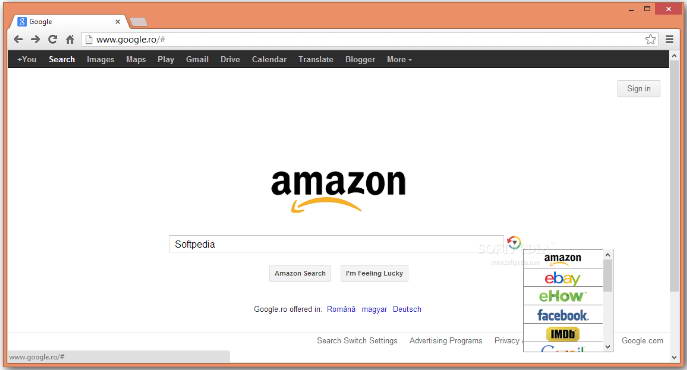Click down arrow of the switcher list scrollbar
The width and height of the screenshot is (687, 370).
tap(608, 347)
